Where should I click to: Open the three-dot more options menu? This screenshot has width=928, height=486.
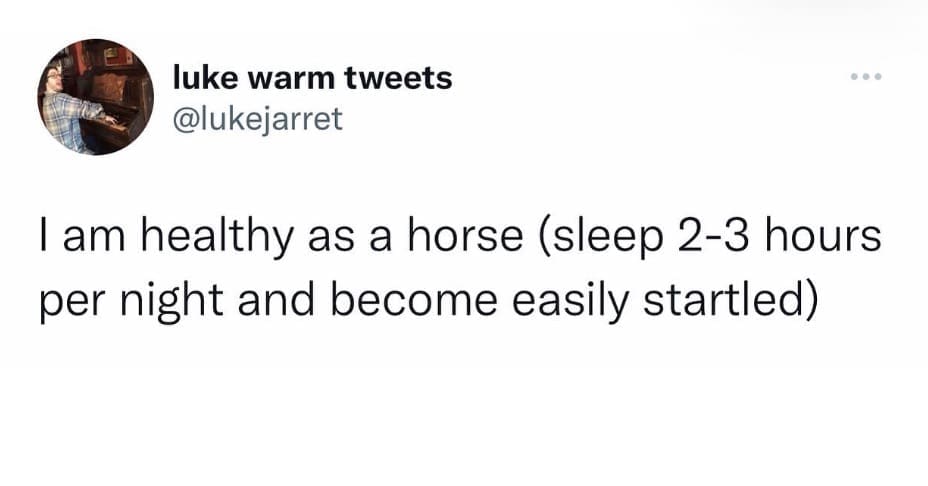click(864, 77)
